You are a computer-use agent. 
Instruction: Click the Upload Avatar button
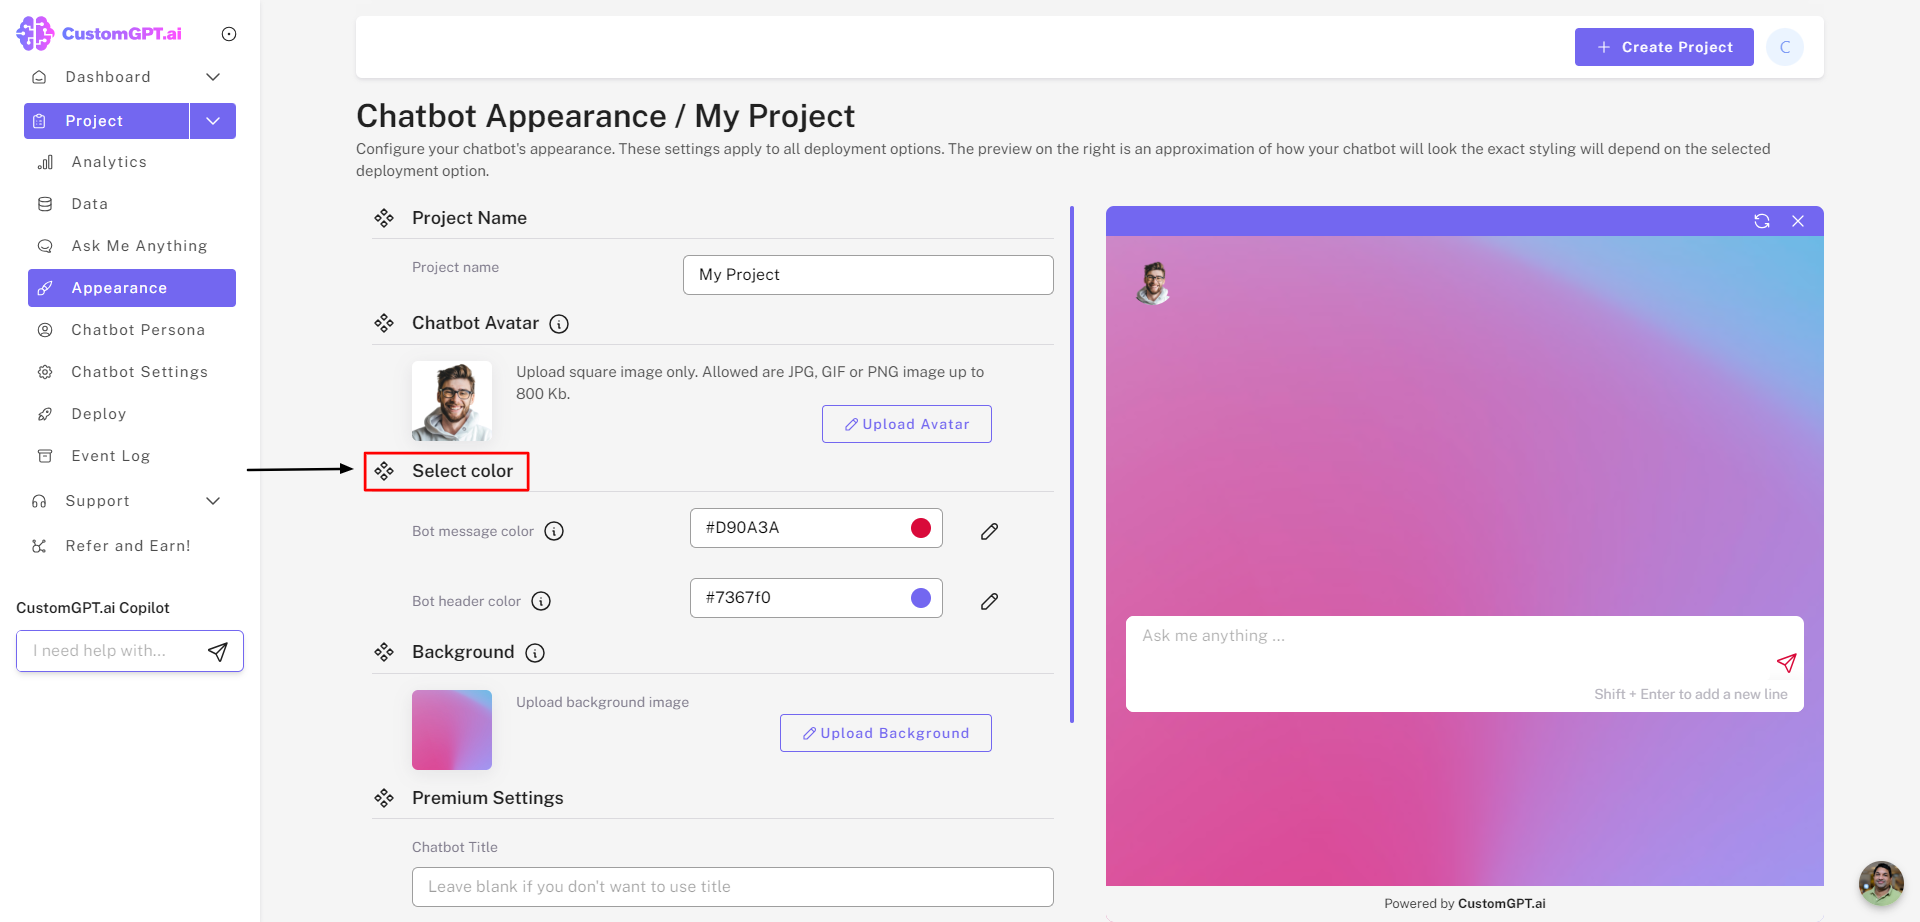pyautogui.click(x=907, y=424)
